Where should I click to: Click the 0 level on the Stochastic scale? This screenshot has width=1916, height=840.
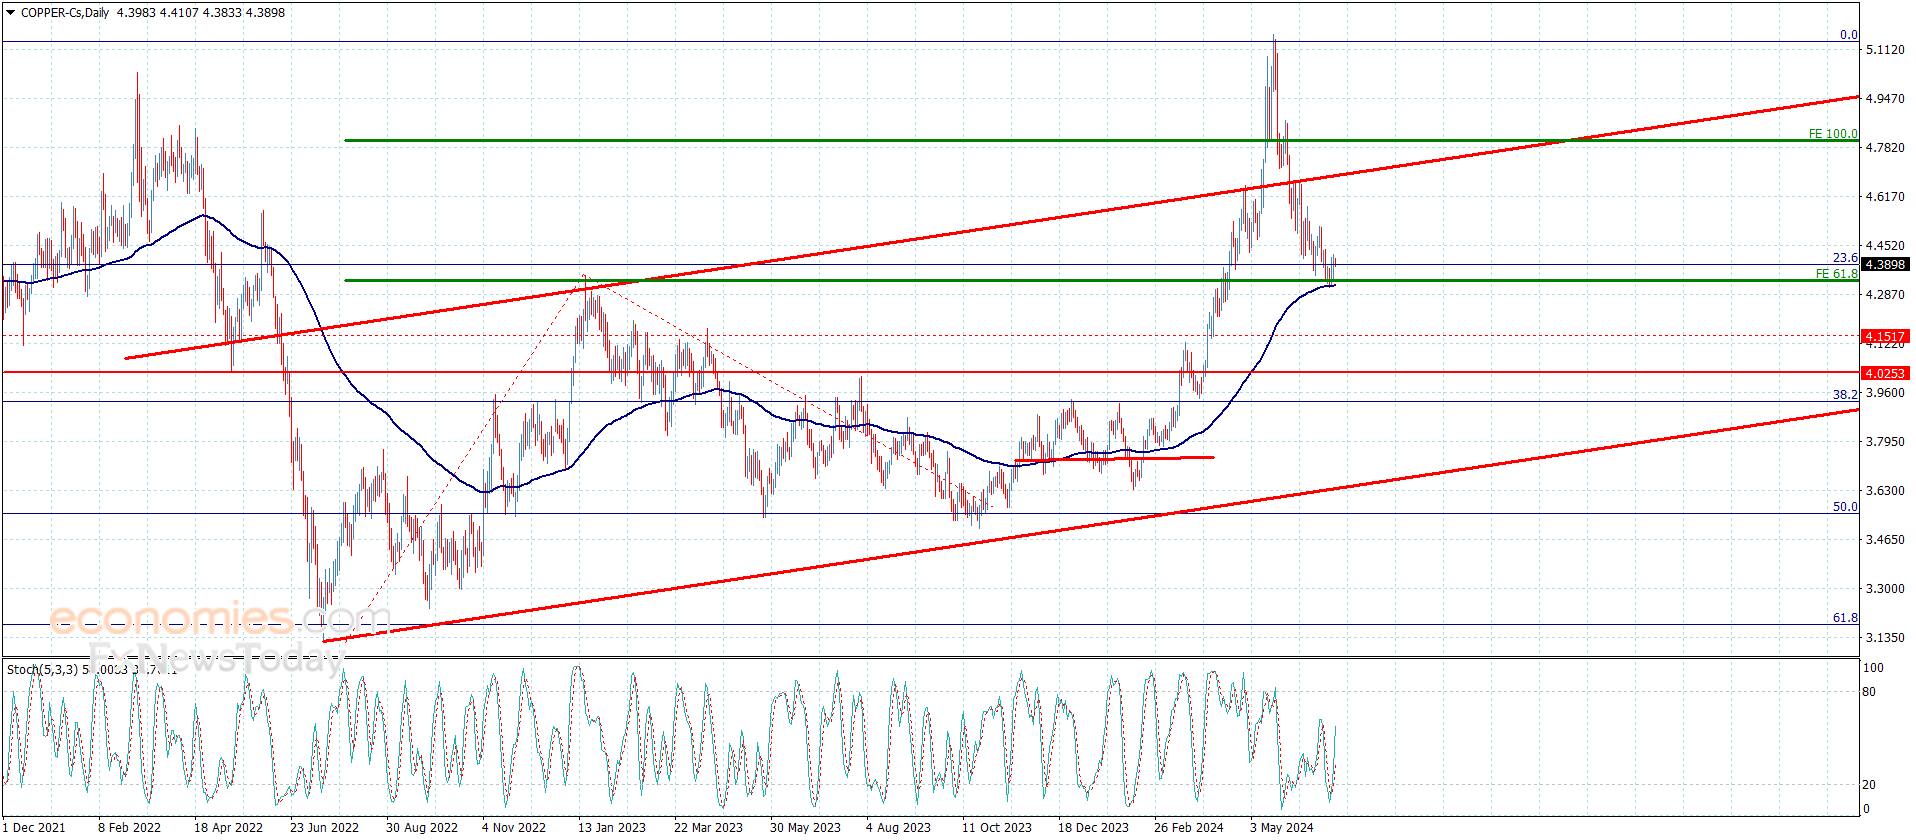click(x=1866, y=809)
